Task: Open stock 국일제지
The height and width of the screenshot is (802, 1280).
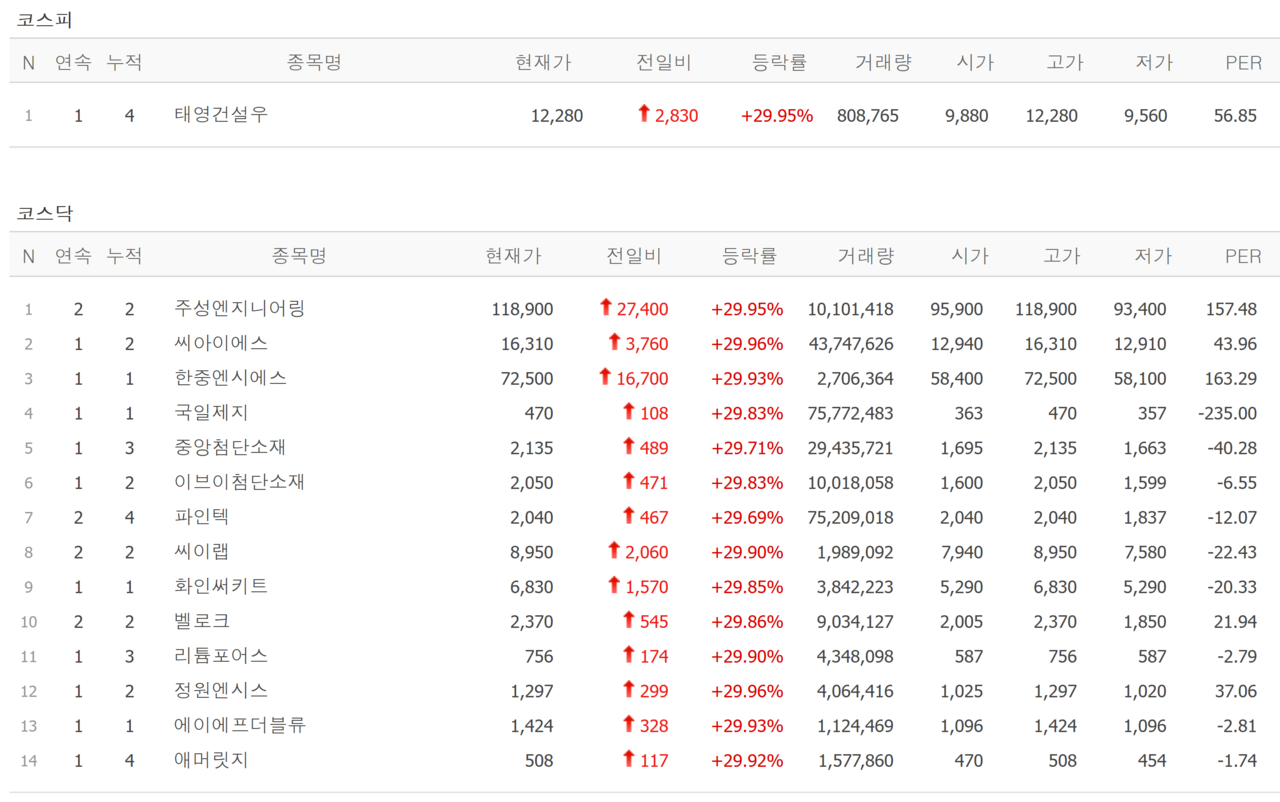Action: (x=211, y=412)
